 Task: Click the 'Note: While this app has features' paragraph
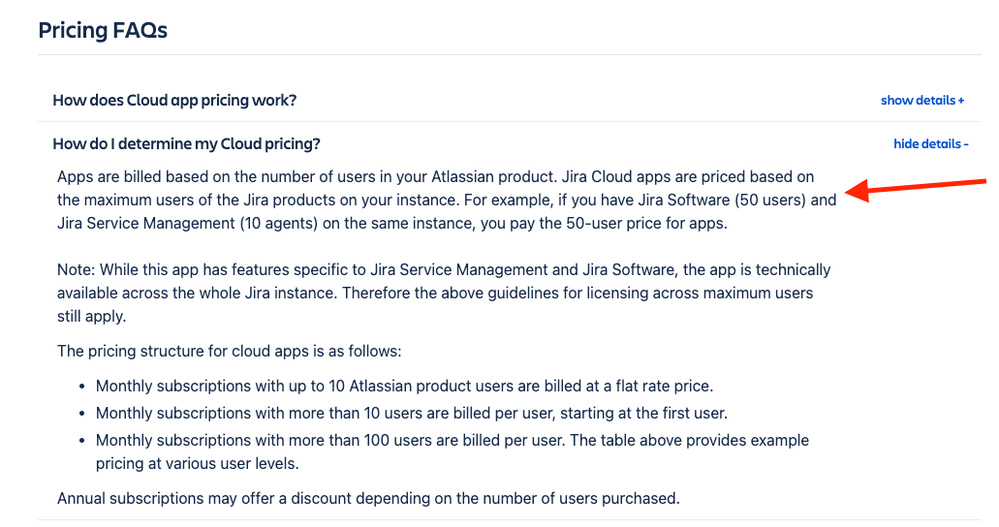[x=443, y=293]
